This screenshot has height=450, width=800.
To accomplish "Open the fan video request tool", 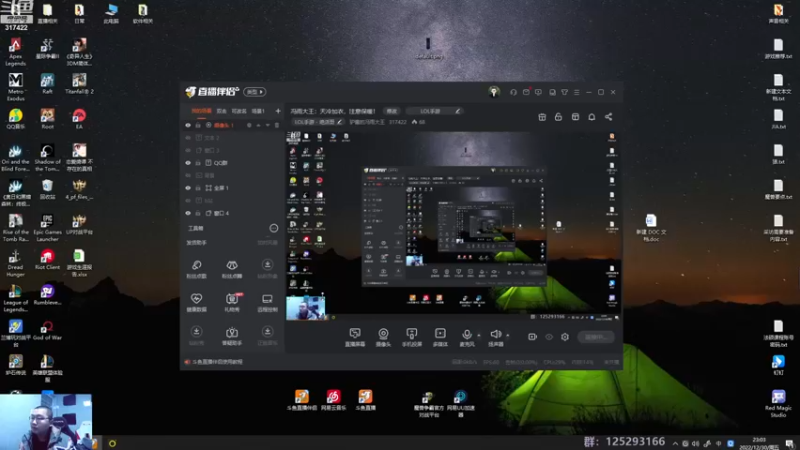I will tap(232, 269).
